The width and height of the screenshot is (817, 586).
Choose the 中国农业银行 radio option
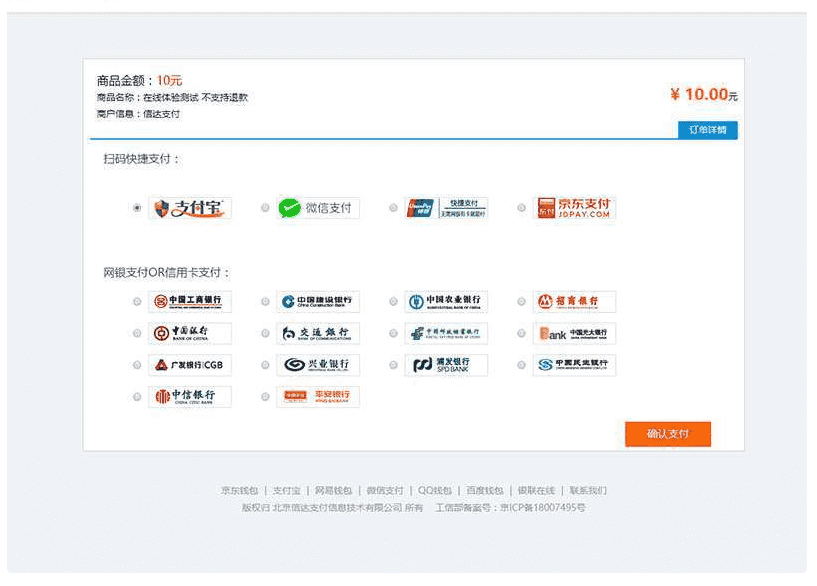tap(393, 302)
